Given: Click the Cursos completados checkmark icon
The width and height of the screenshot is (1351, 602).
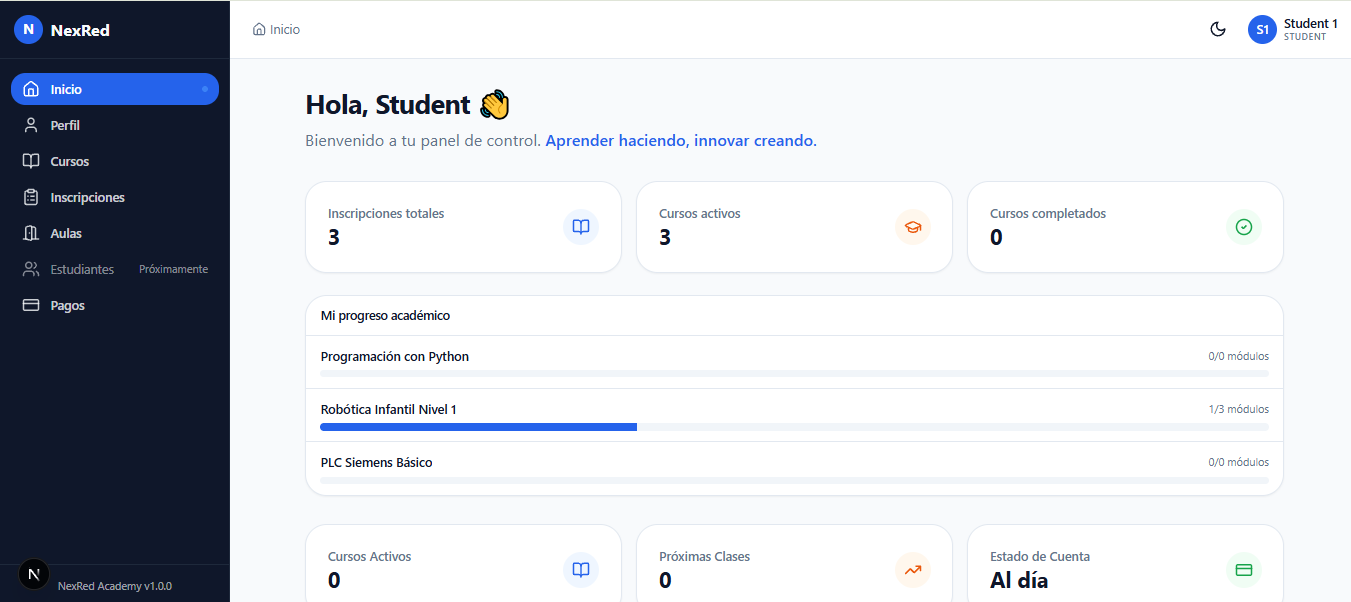Looking at the screenshot, I should point(1244,227).
